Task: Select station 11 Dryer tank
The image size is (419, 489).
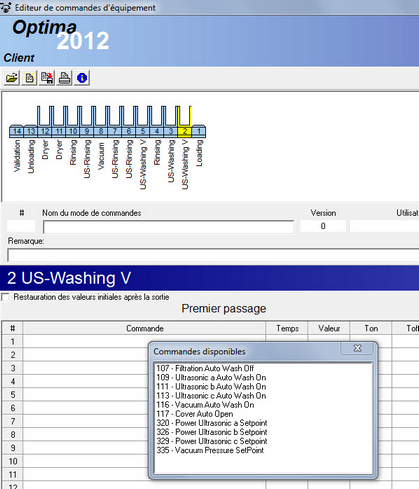Action: tap(59, 131)
